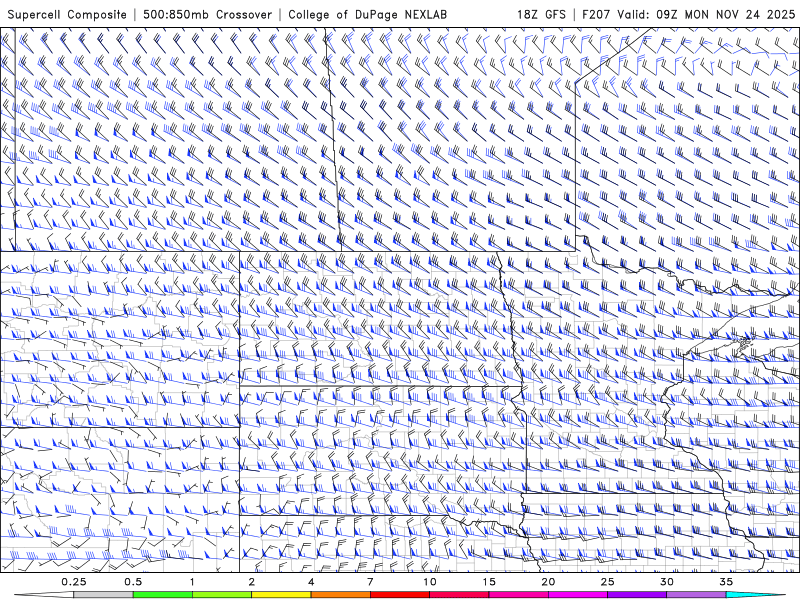Viewport: 800px width, 600px height.
Task: Click the "18Z GFS" model run label
Action: click(541, 15)
